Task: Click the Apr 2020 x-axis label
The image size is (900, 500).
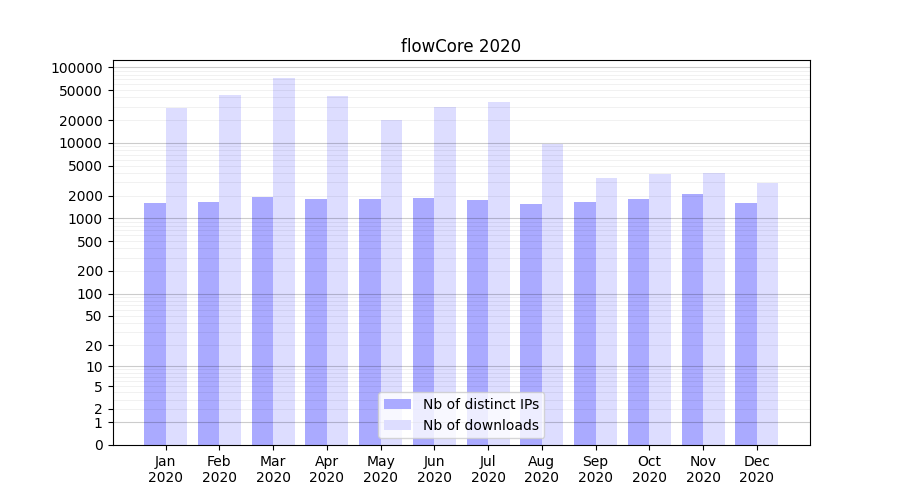Action: pyautogui.click(x=327, y=469)
